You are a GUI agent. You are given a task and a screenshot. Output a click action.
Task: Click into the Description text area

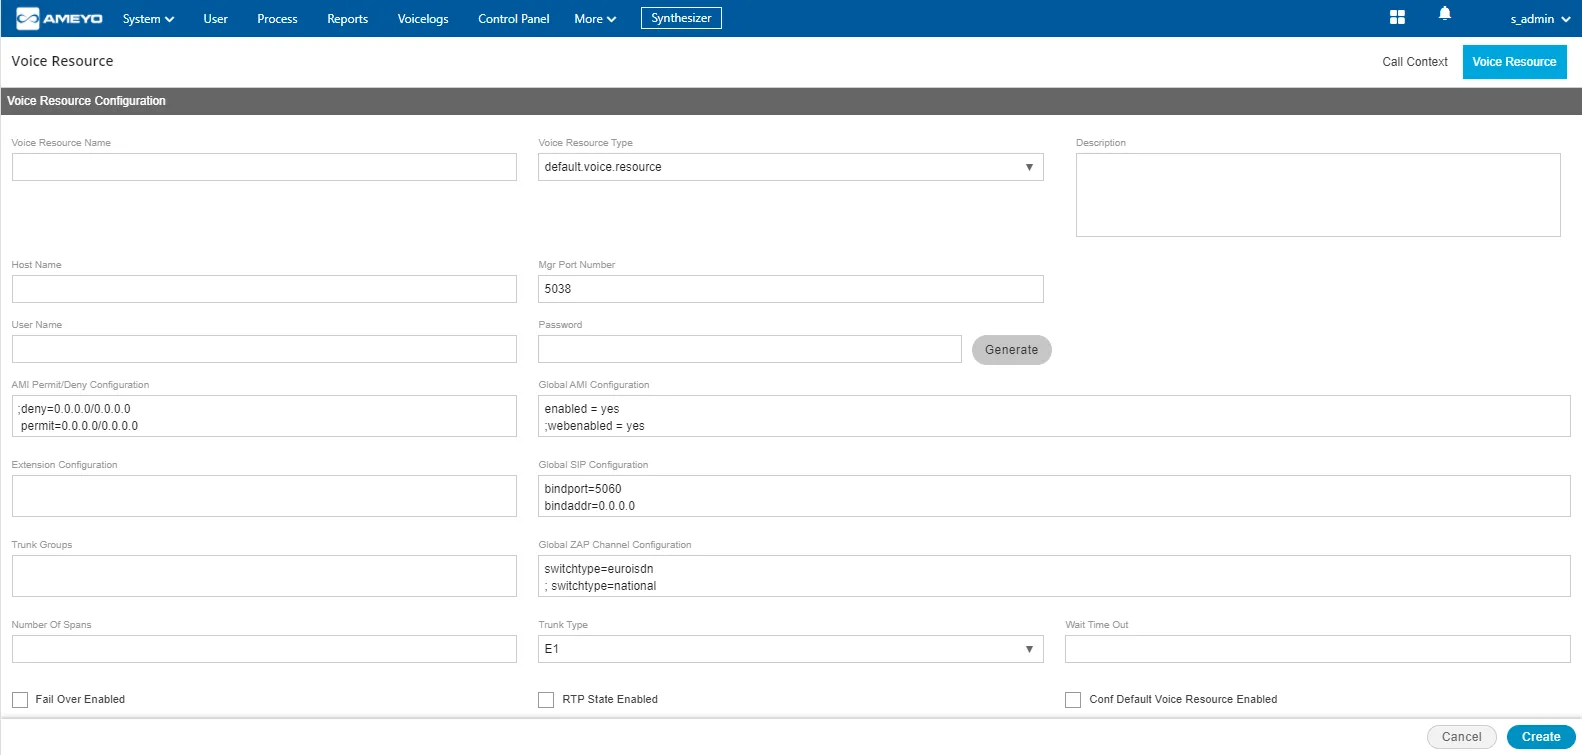pos(1318,195)
